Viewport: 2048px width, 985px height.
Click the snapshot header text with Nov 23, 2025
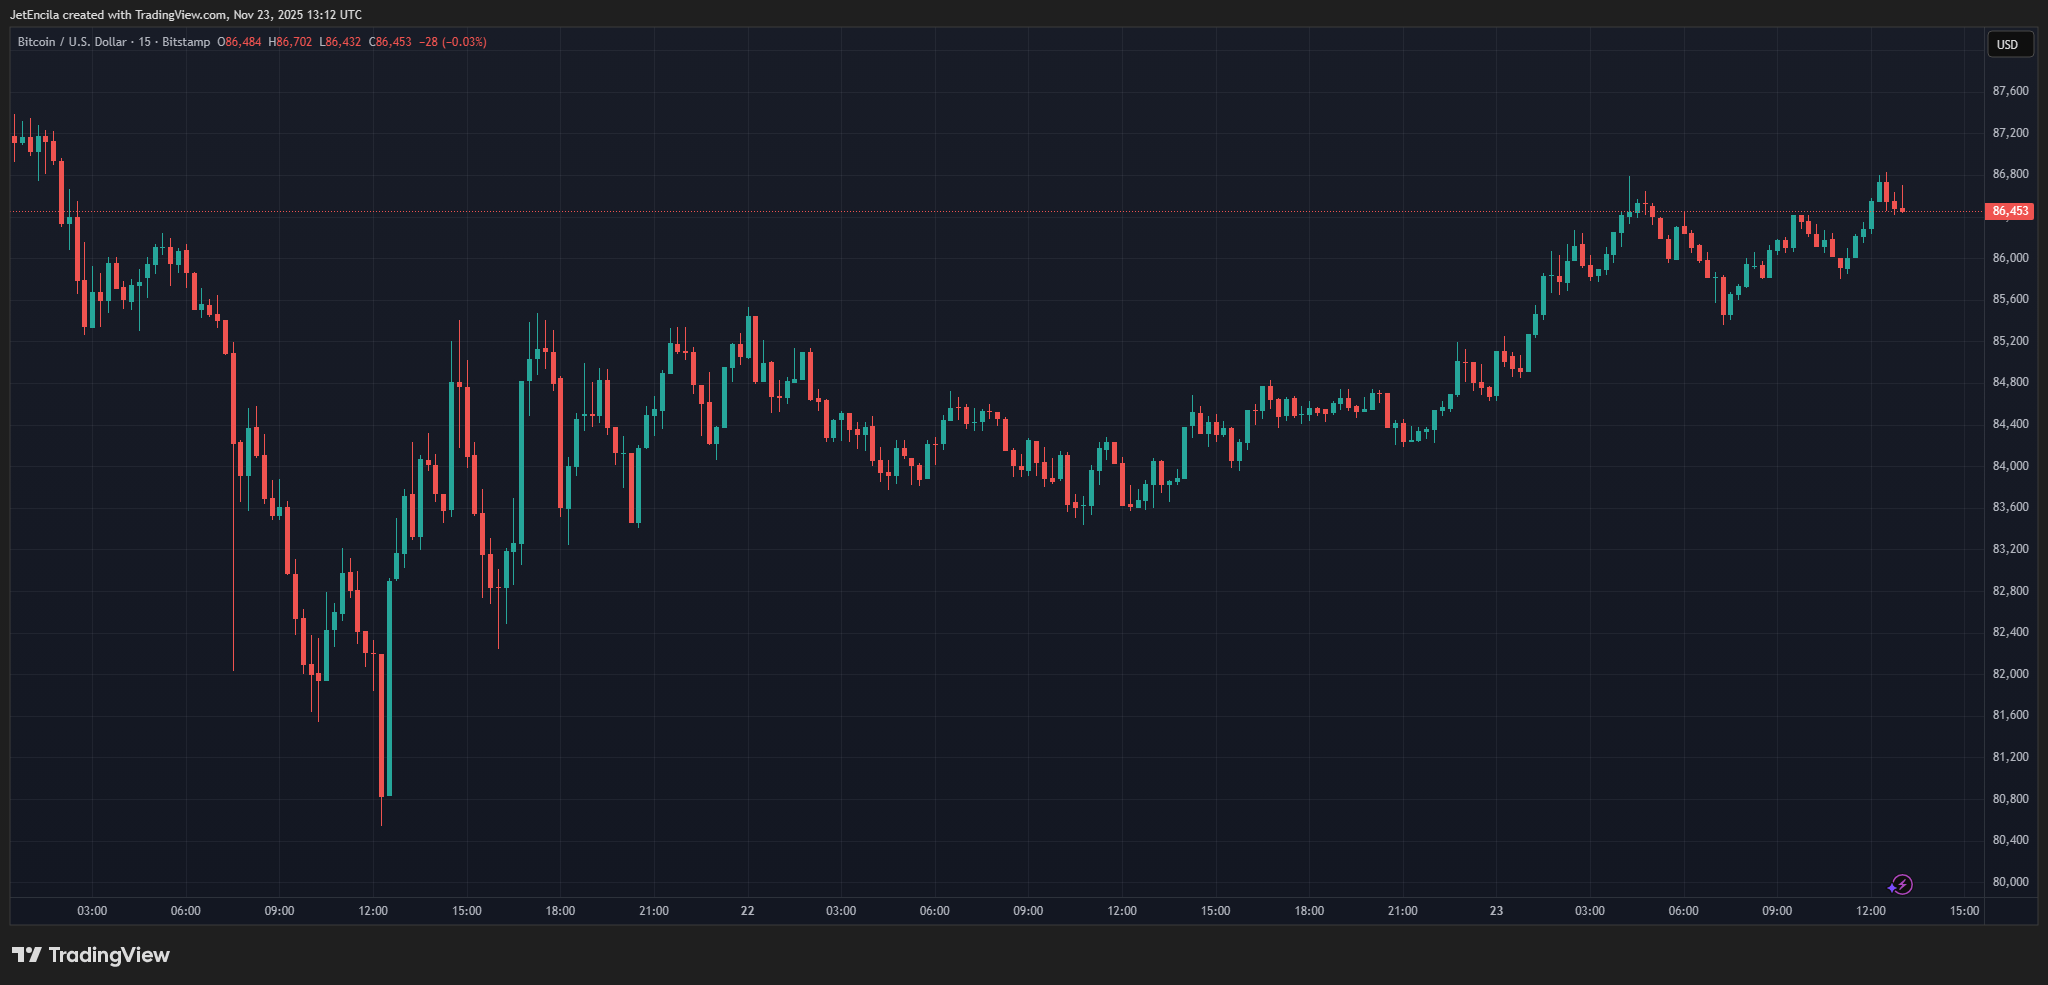coord(186,15)
